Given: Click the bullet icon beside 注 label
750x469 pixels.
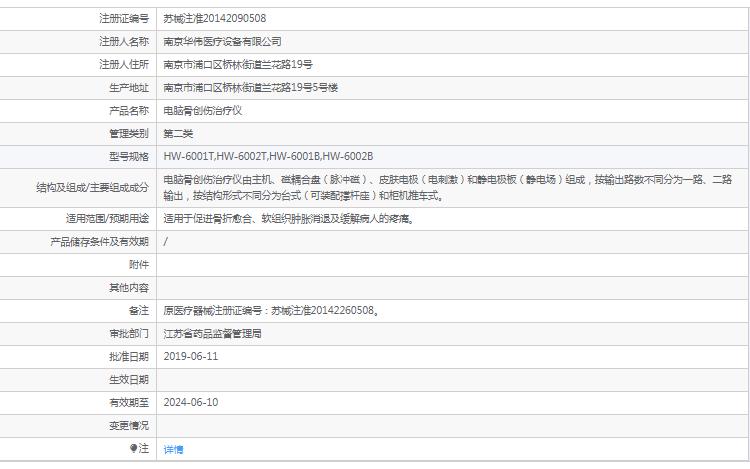Looking at the screenshot, I should [133, 448].
